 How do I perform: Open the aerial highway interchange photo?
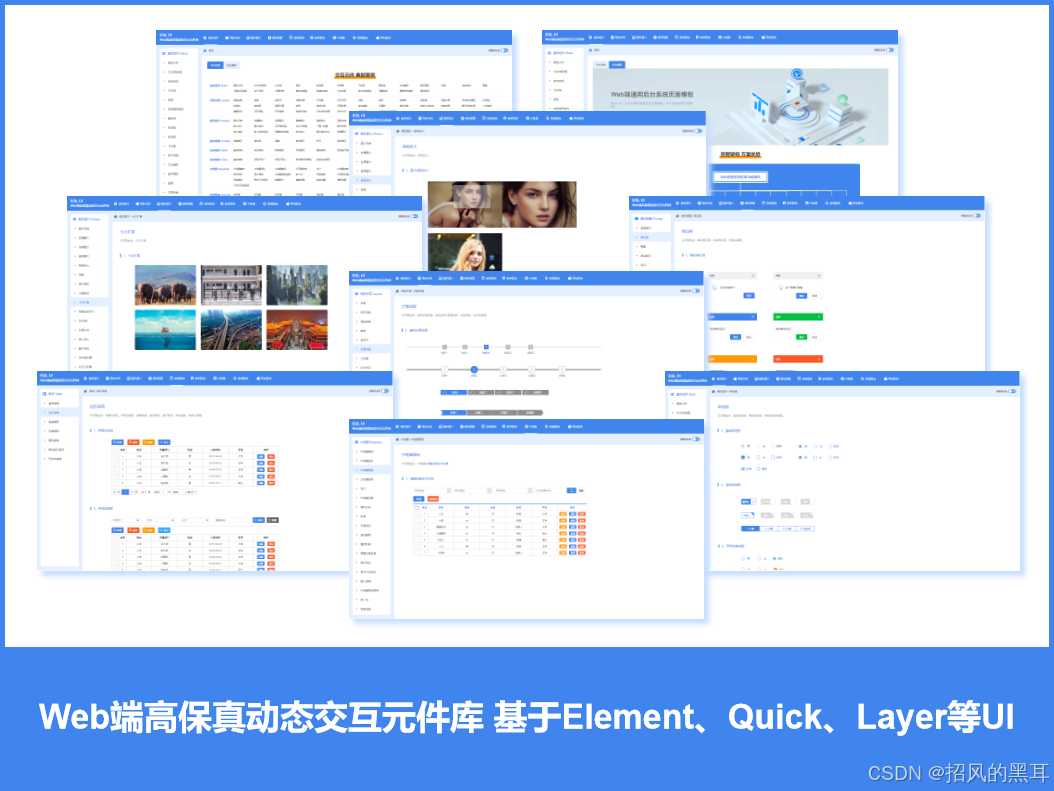pyautogui.click(x=231, y=329)
